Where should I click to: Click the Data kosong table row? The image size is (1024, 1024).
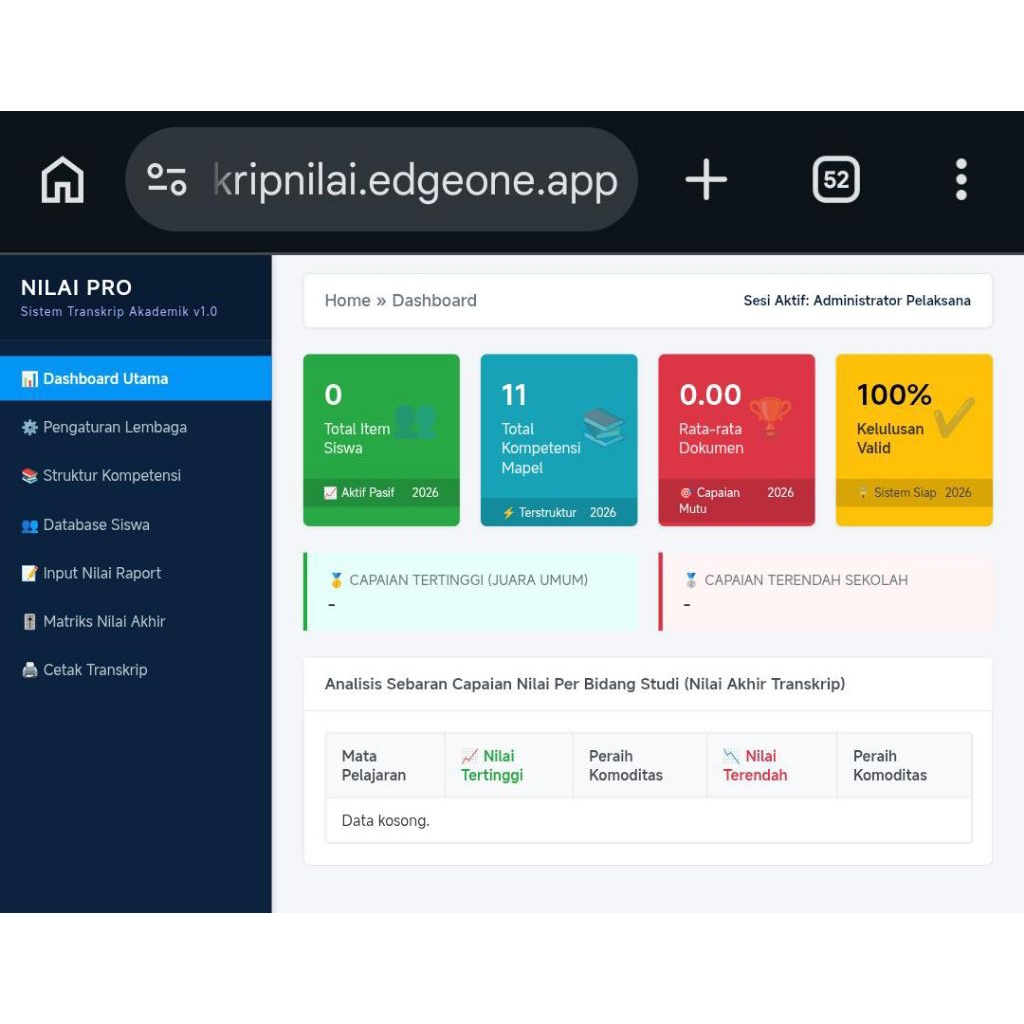tap(648, 820)
